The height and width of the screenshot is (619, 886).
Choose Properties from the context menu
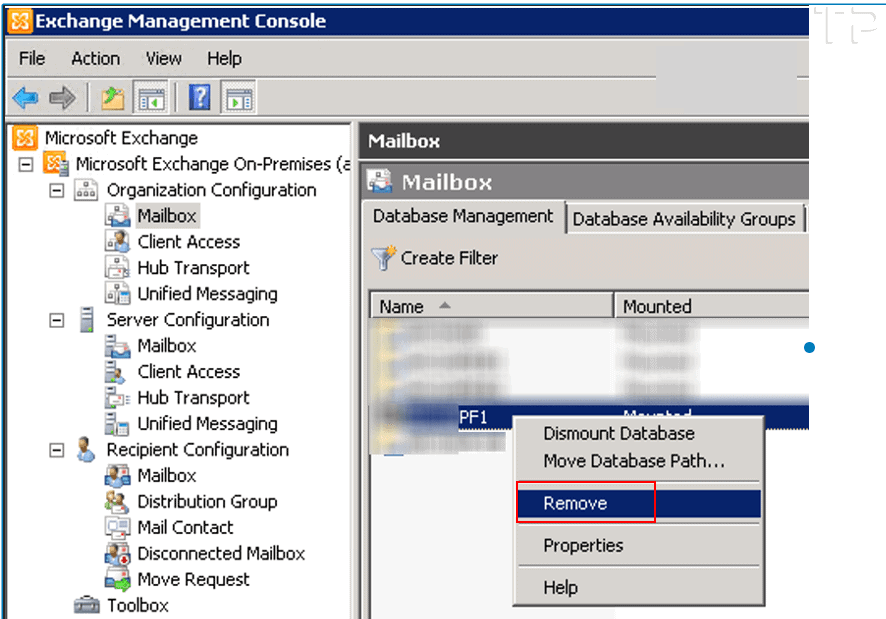click(639, 546)
